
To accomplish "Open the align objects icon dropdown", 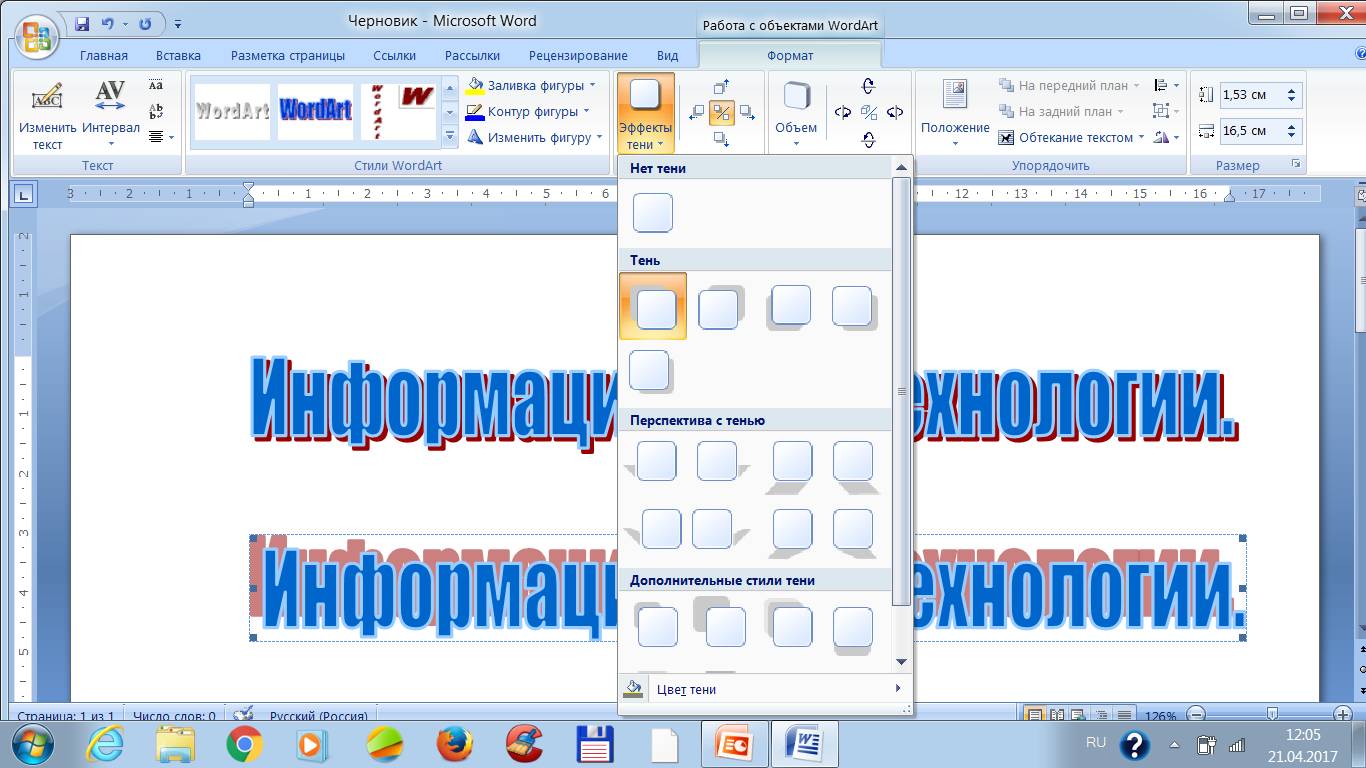I will tap(1166, 85).
